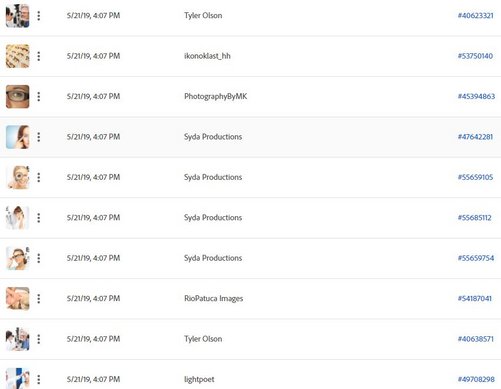The height and width of the screenshot is (389, 501).
Task: Open the three-dot menu for lightpoet row
Action: [x=39, y=379]
